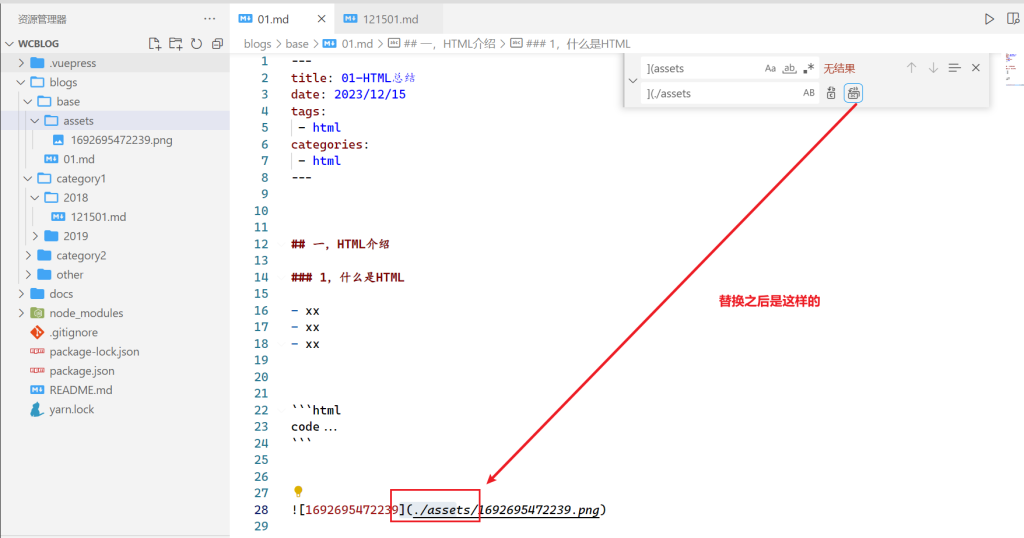Collapse the assets folder

coord(35,121)
